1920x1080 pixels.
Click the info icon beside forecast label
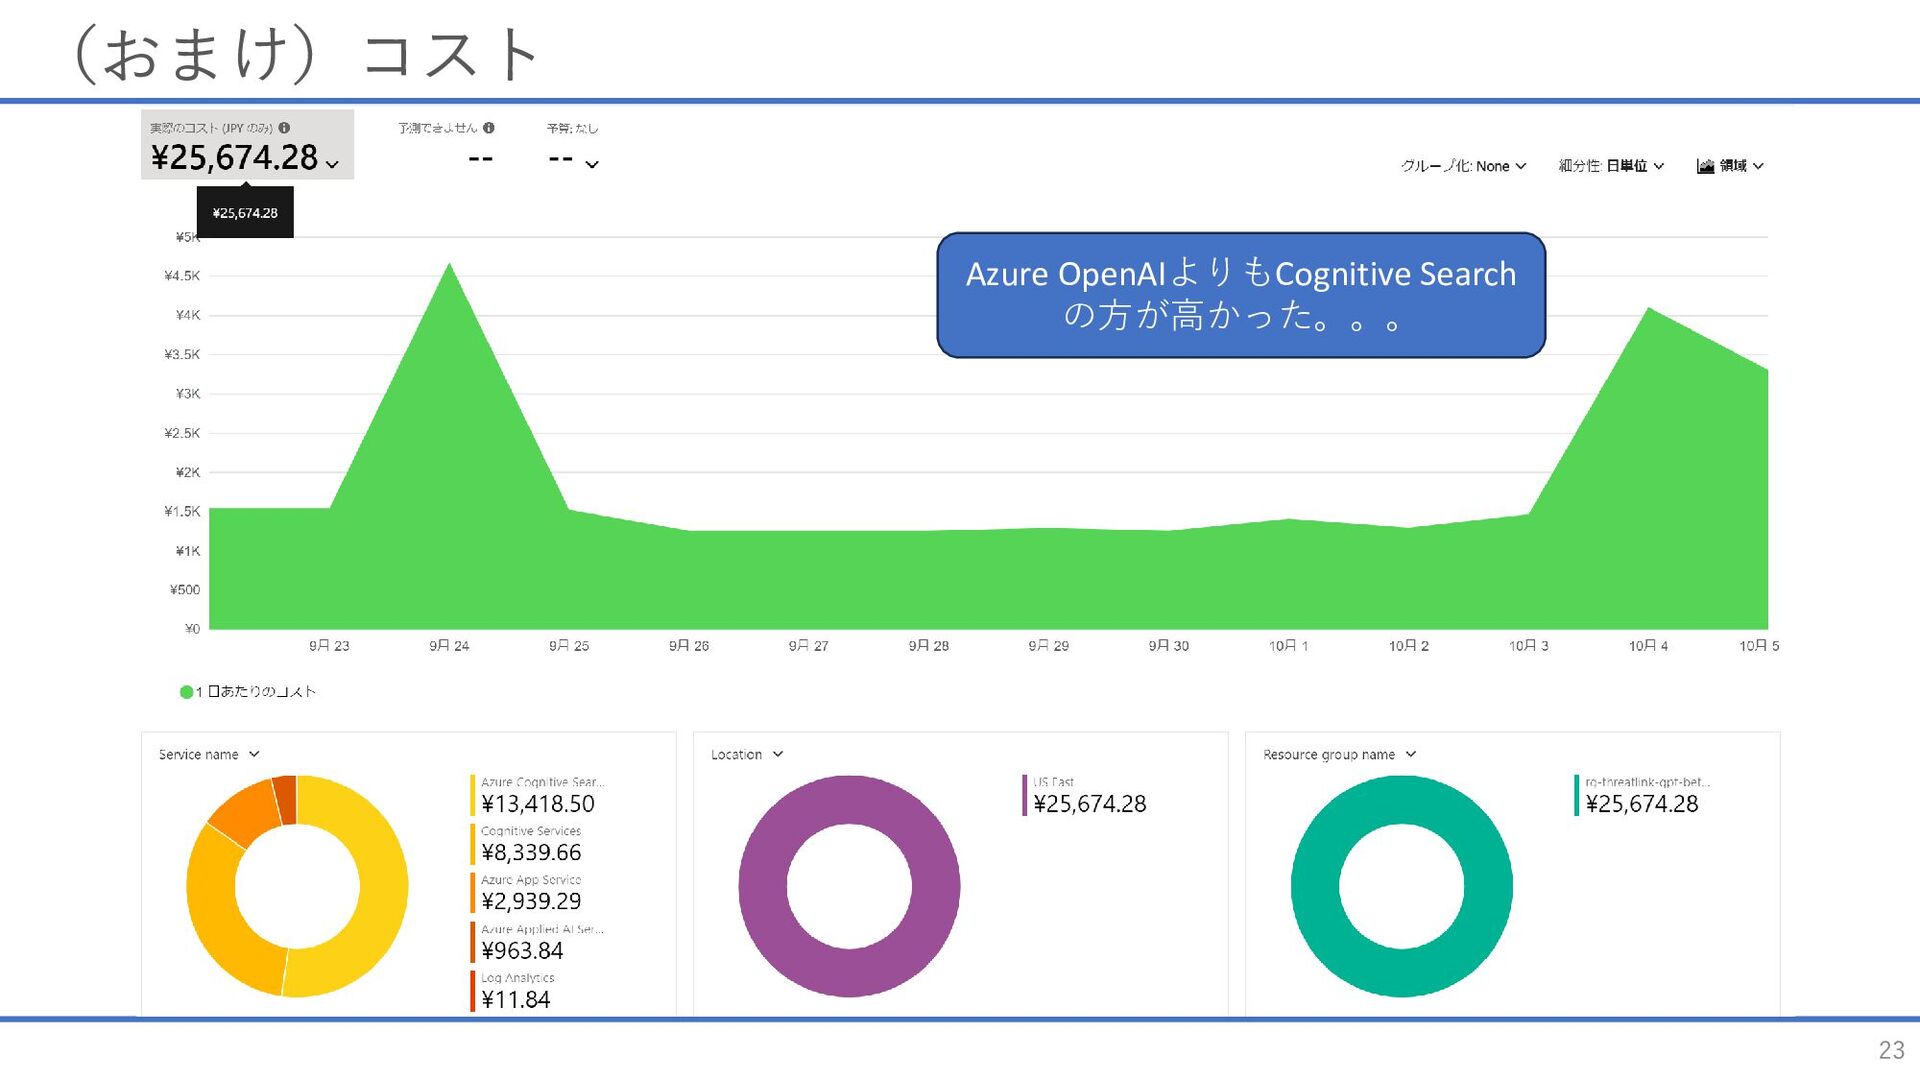(x=489, y=128)
